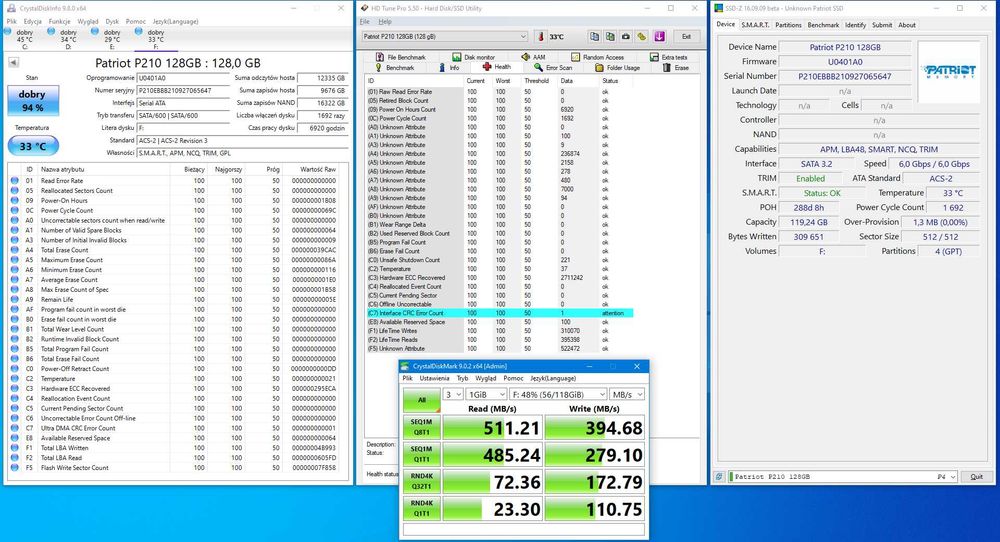Click the Read Error Rate status icon
Image resolution: width=1000 pixels, height=542 pixels.
coord(15,180)
